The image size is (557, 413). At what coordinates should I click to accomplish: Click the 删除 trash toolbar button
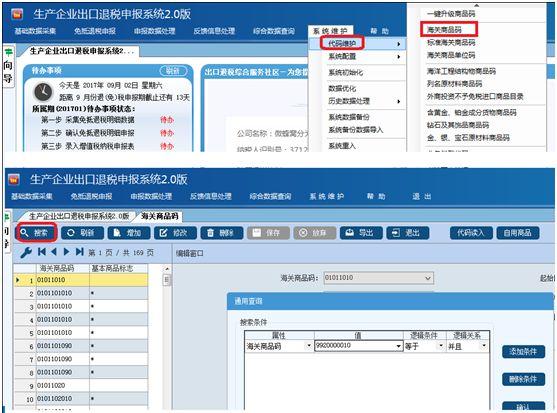(x=222, y=233)
